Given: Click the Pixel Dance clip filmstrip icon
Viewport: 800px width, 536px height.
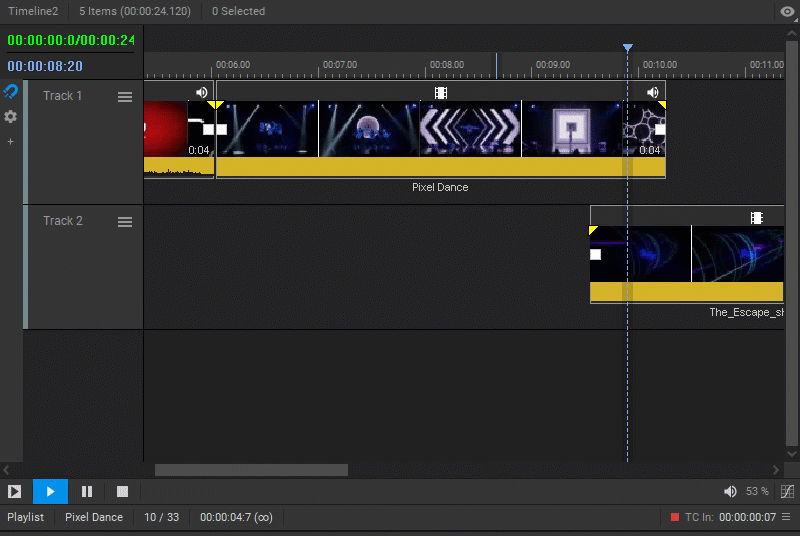Looking at the screenshot, I should [441, 93].
